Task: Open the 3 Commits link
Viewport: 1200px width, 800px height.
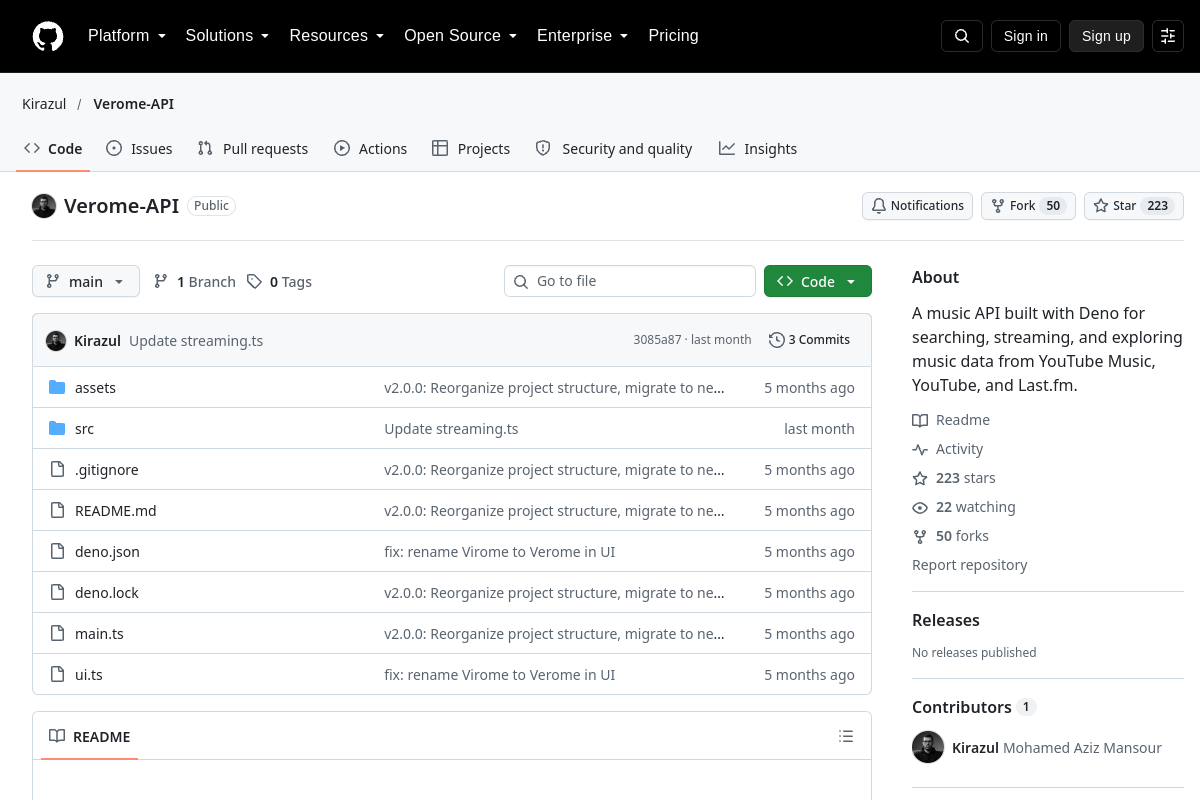Action: click(810, 340)
